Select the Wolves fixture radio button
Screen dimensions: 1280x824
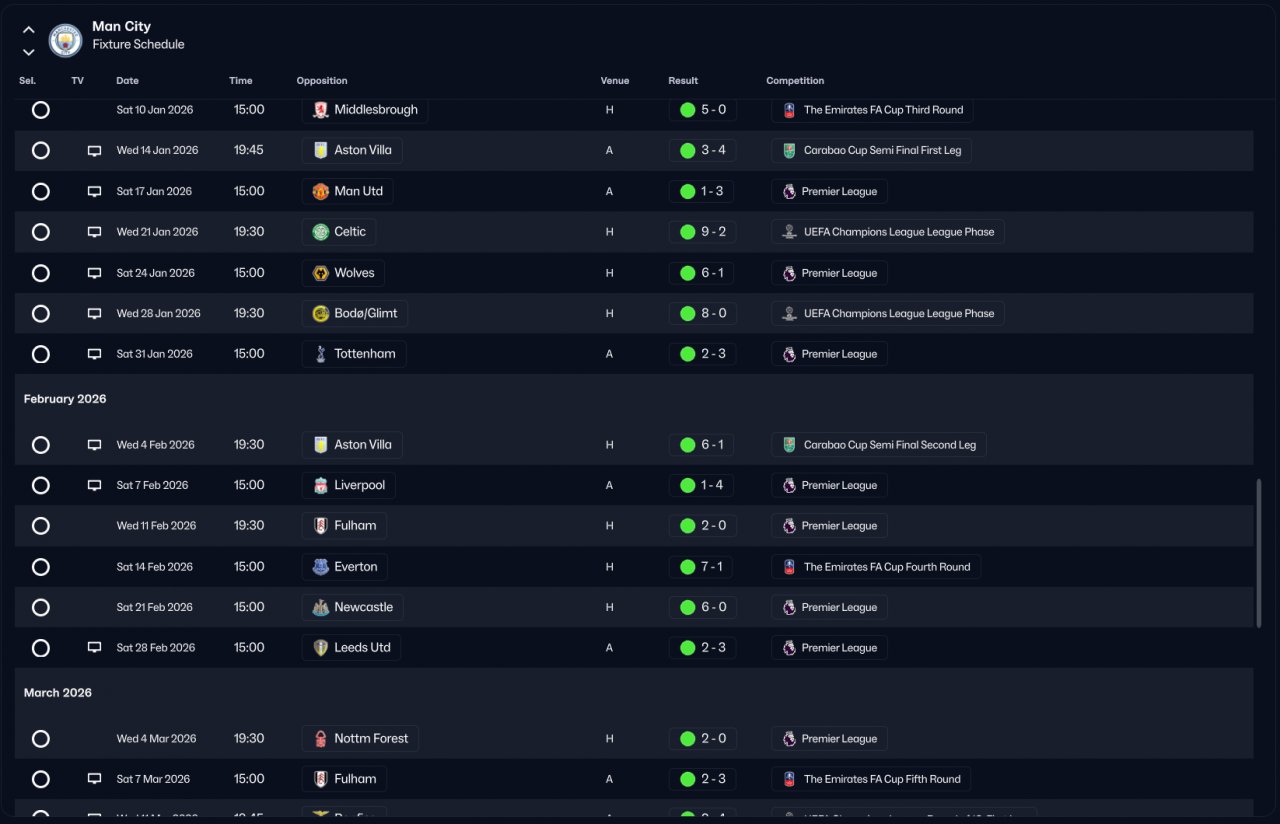(41, 273)
